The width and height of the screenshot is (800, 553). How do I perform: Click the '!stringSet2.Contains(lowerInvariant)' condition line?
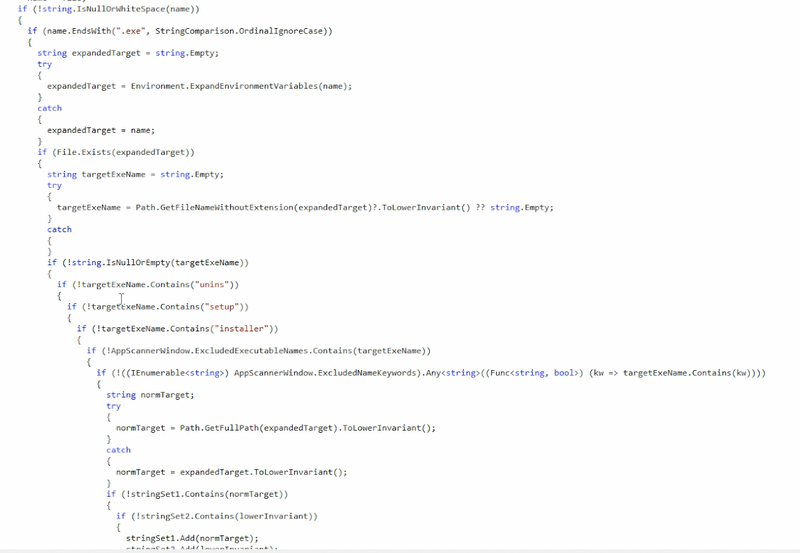tap(217, 516)
